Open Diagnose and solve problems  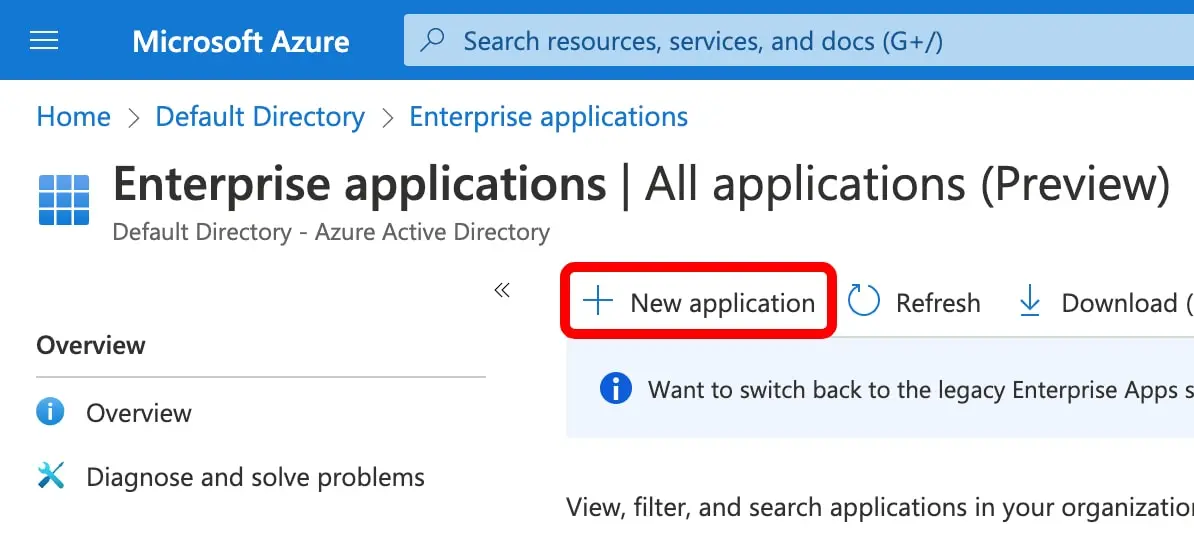[255, 478]
